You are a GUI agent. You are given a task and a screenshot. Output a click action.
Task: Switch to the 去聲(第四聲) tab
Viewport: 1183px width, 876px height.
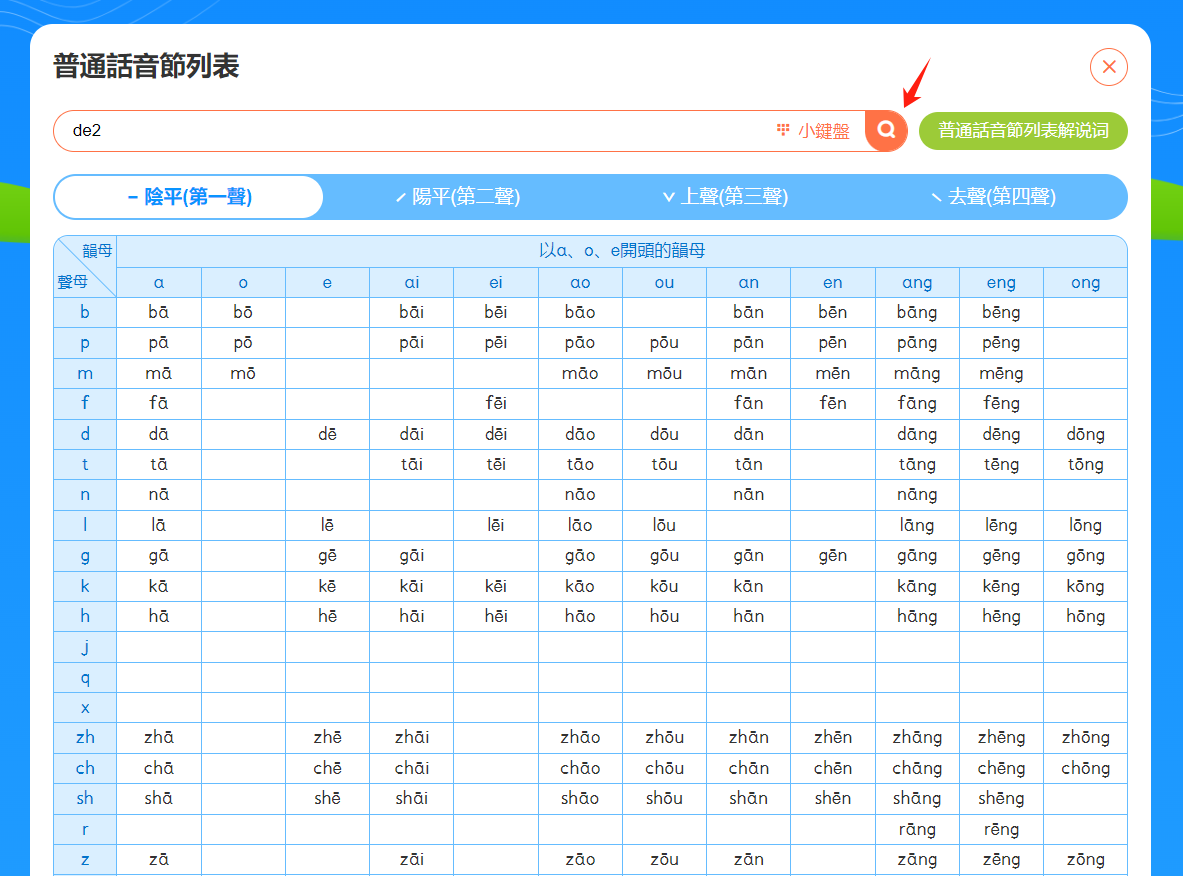[994, 197]
